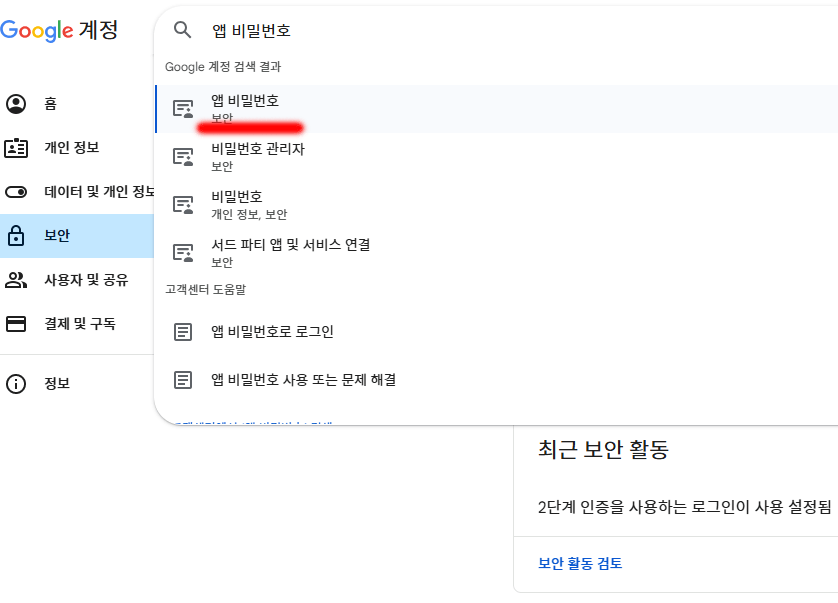This screenshot has width=838, height=603.
Task: Click the icon beside 비밀번호 관리자 result
Action: [183, 157]
